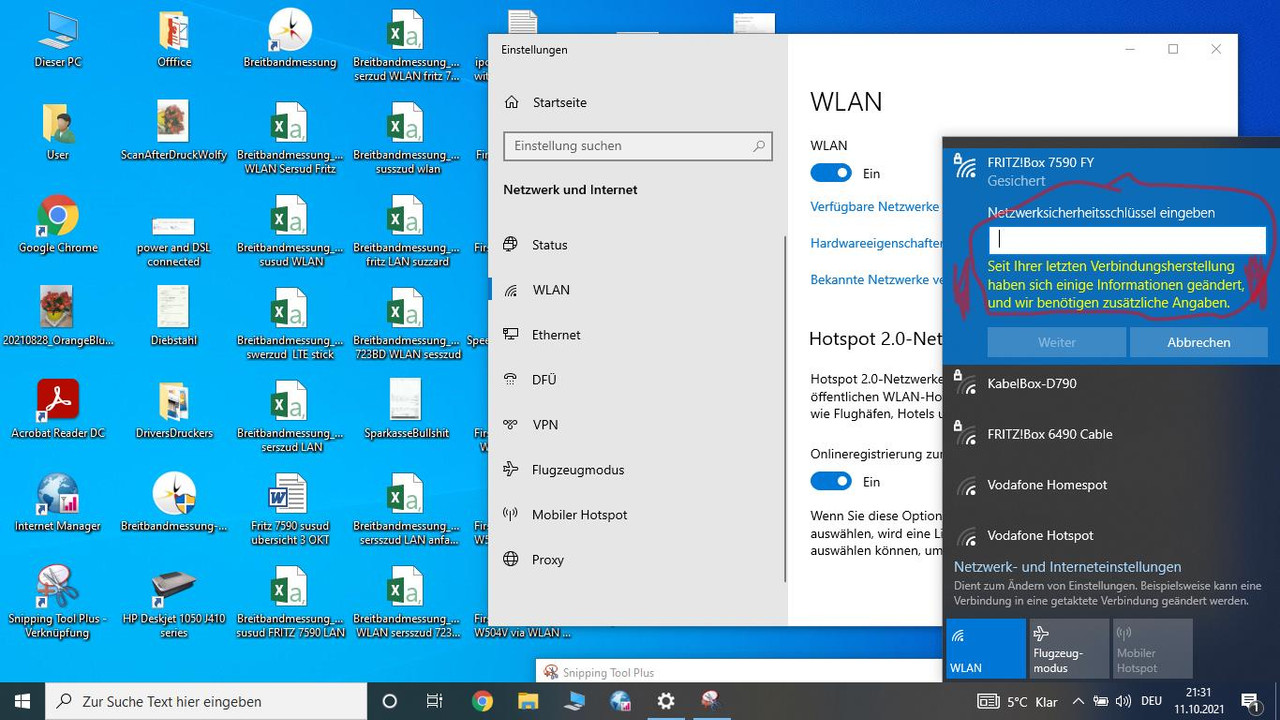Toggle the WLAN switch in Settings
The height and width of the screenshot is (720, 1280).
pyautogui.click(x=830, y=173)
